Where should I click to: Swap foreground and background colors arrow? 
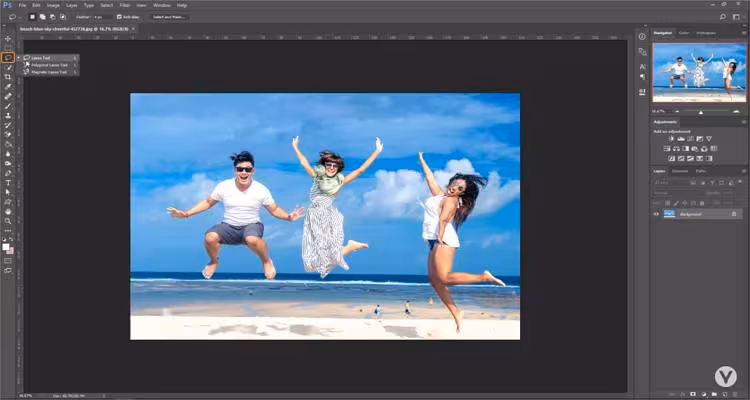[x=11, y=241]
